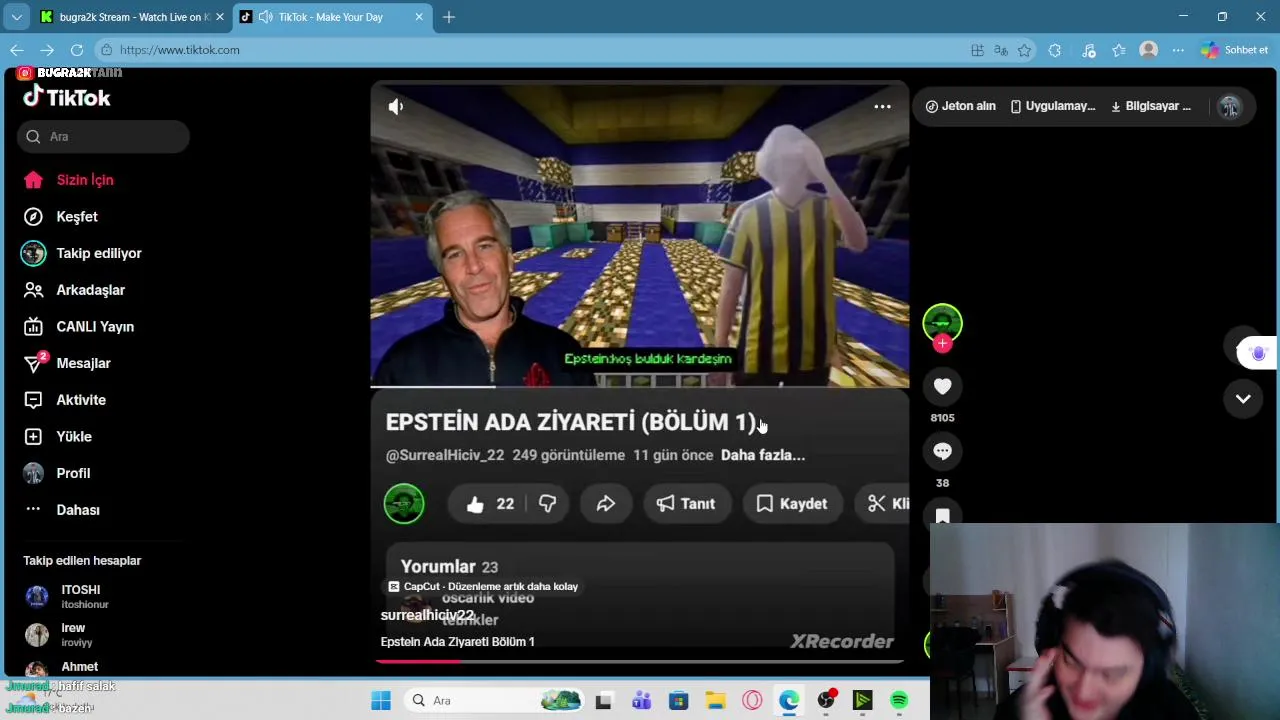The height and width of the screenshot is (720, 1280).
Task: Open @SurrealHiciv_22 channel link
Action: (x=445, y=455)
